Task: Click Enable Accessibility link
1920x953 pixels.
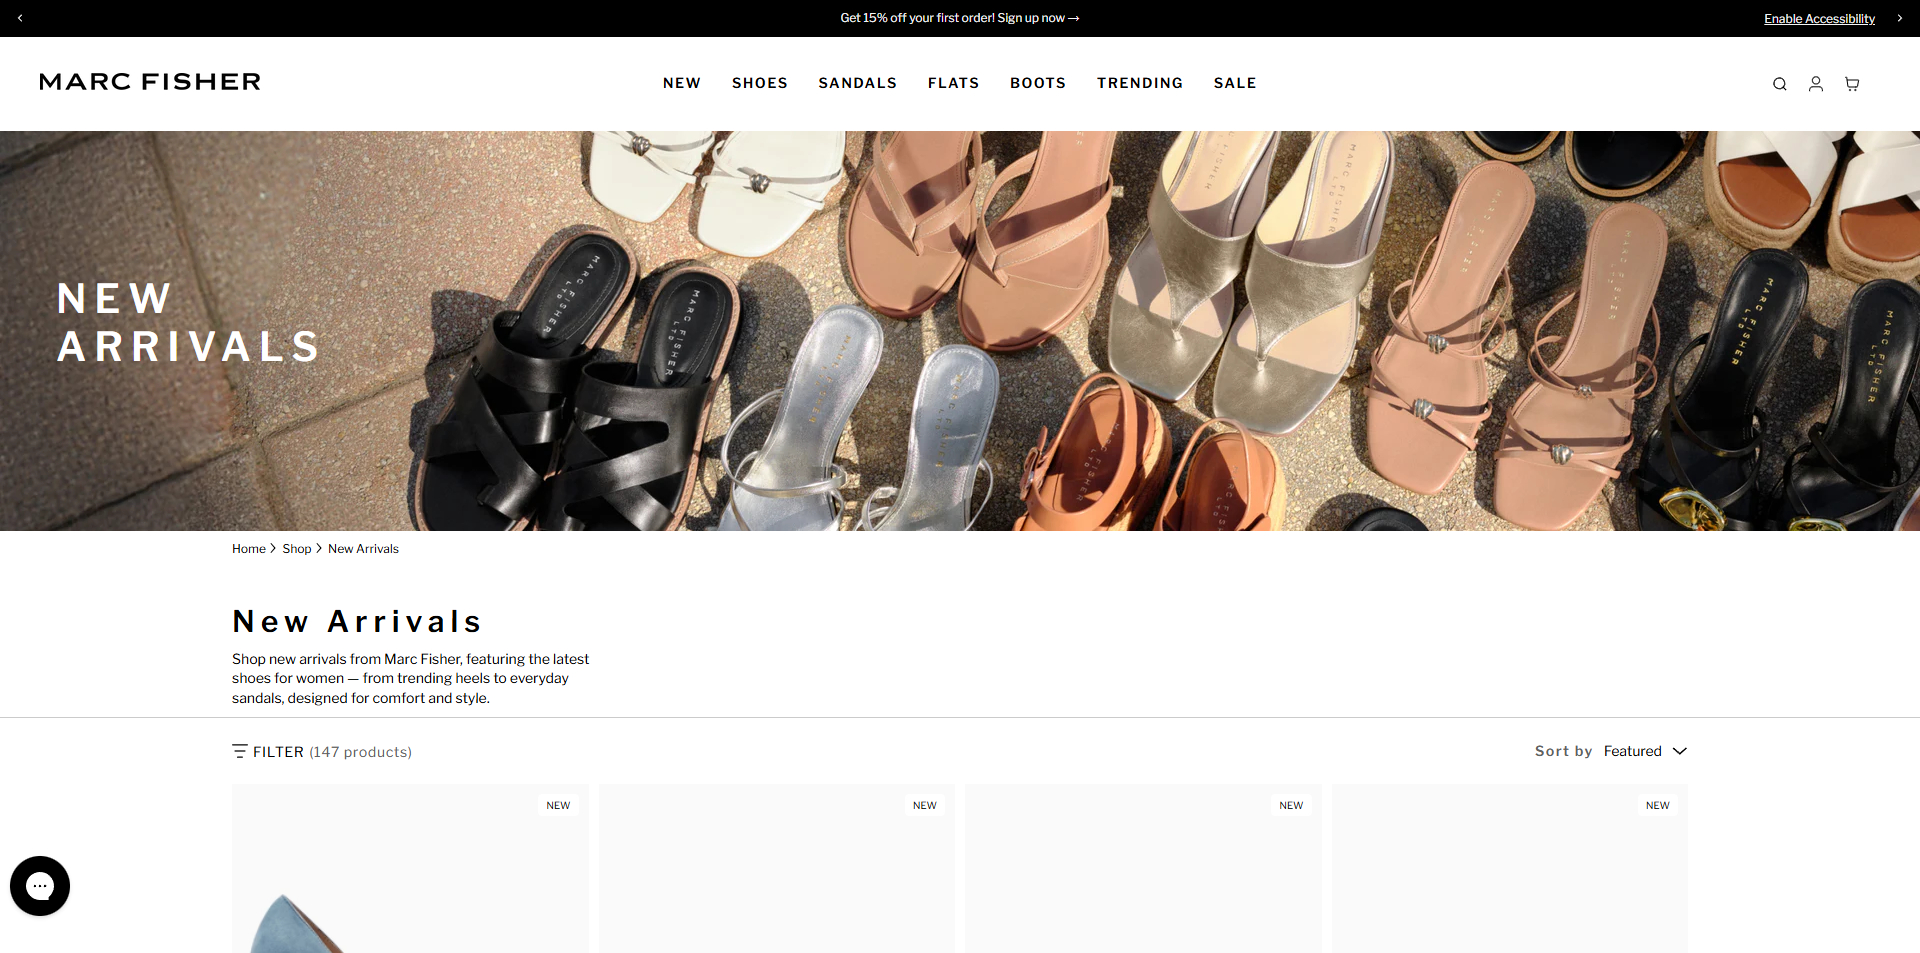Action: [x=1818, y=19]
